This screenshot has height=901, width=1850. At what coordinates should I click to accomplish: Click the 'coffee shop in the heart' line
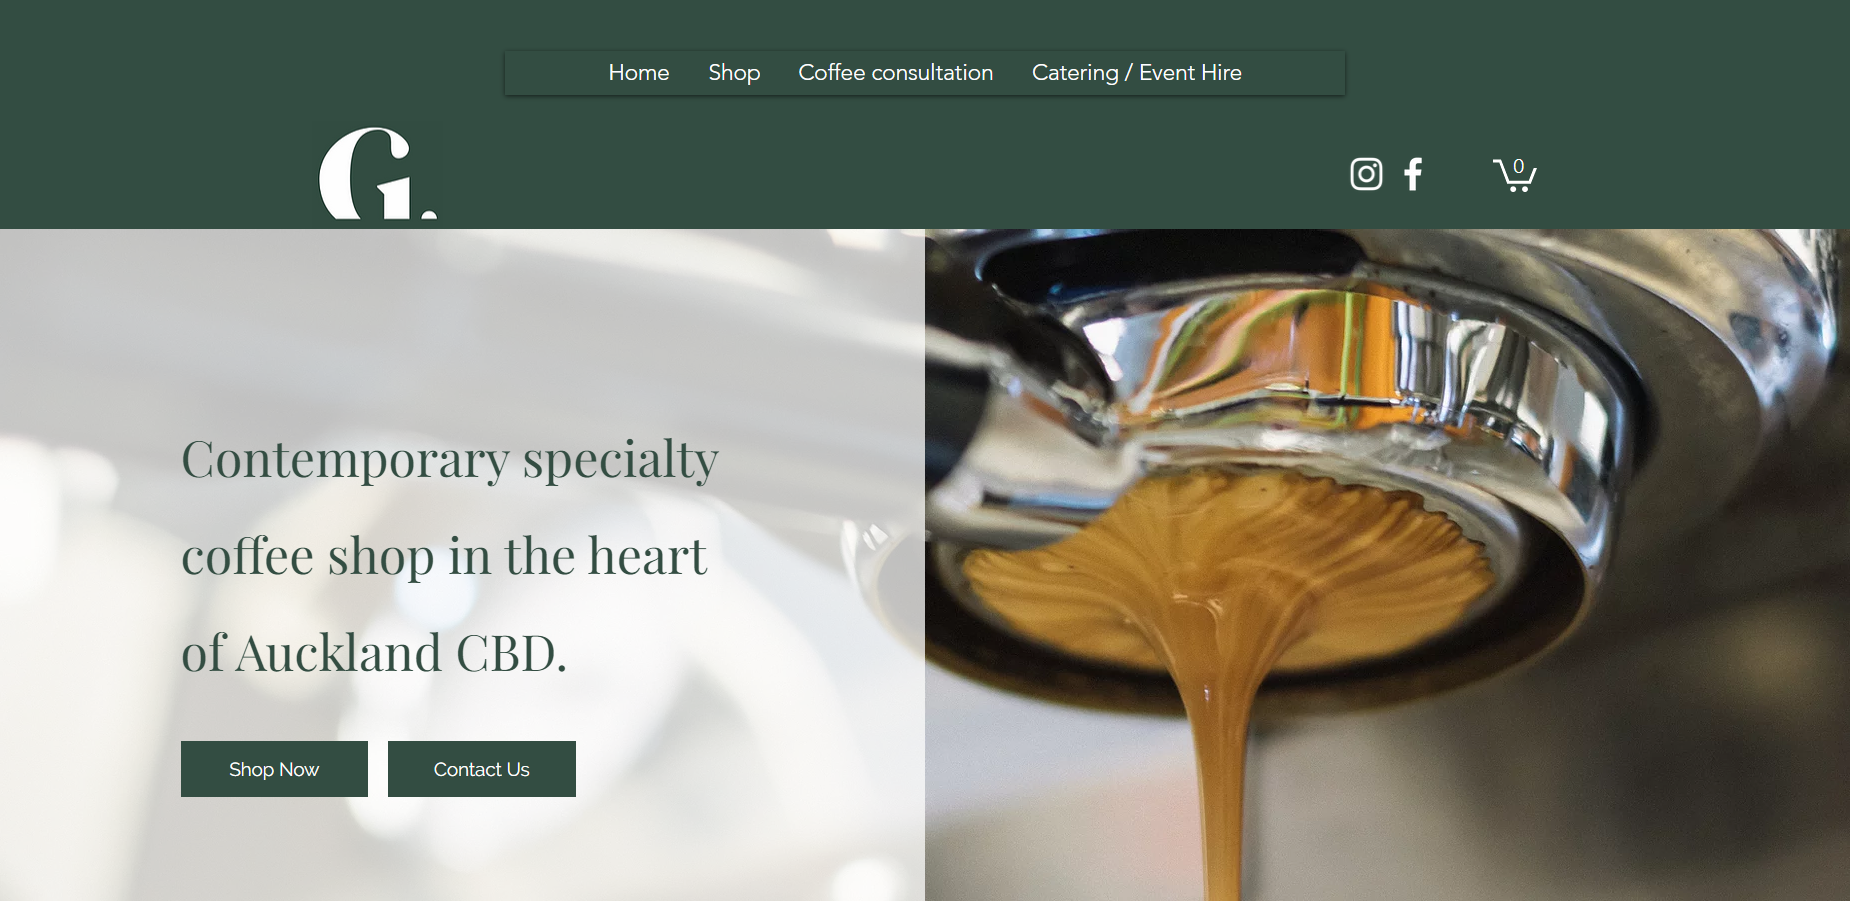pos(444,556)
